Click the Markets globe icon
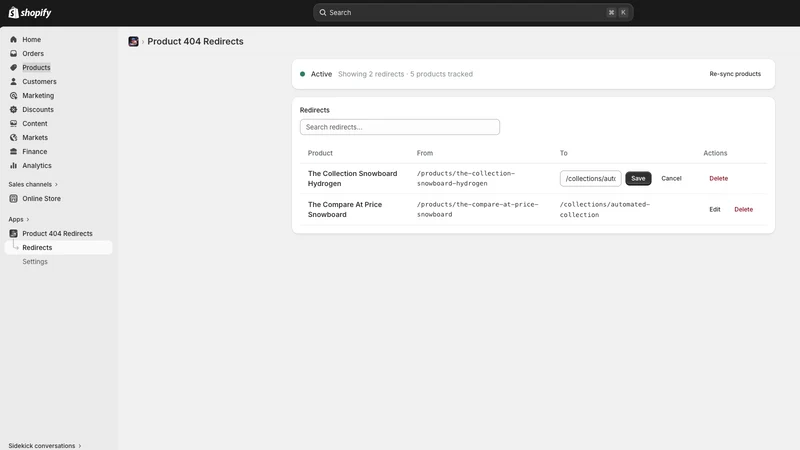The width and height of the screenshot is (800, 450). tap(13, 137)
